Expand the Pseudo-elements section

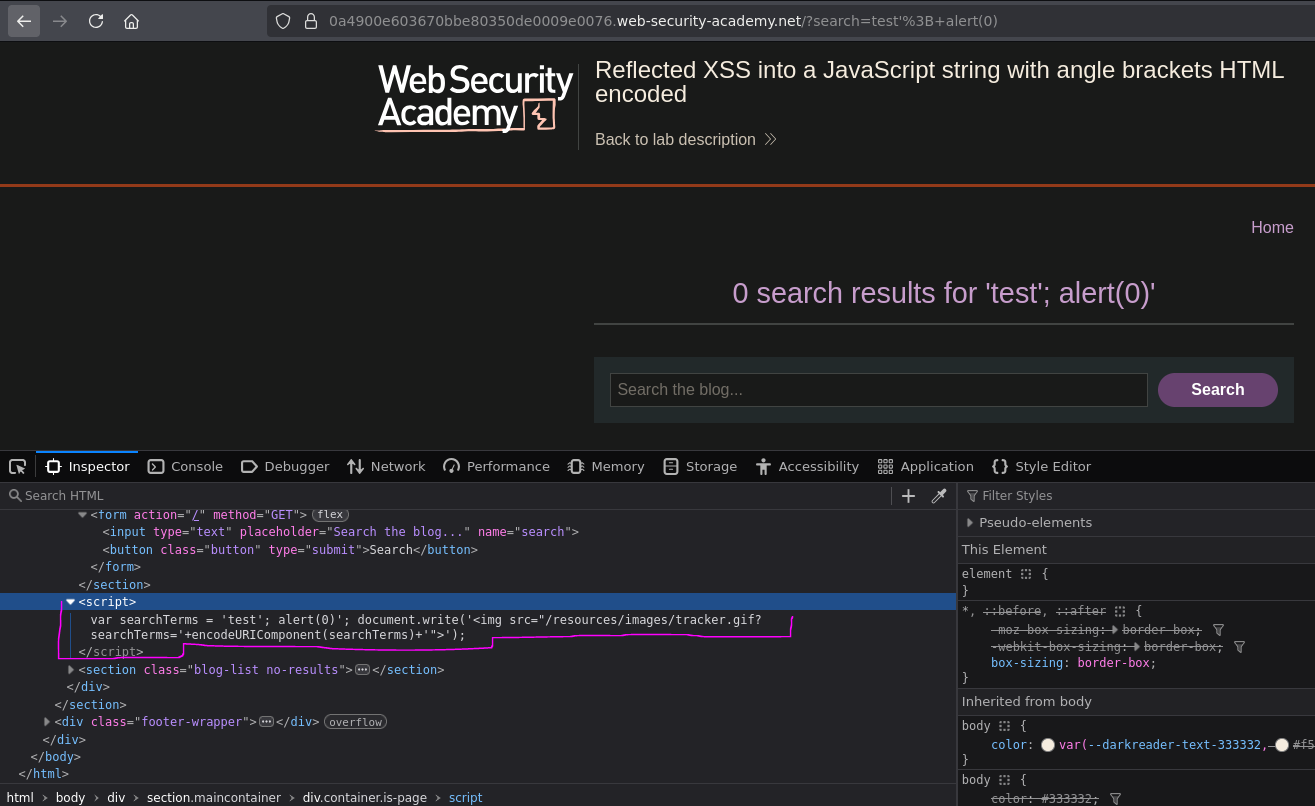970,522
